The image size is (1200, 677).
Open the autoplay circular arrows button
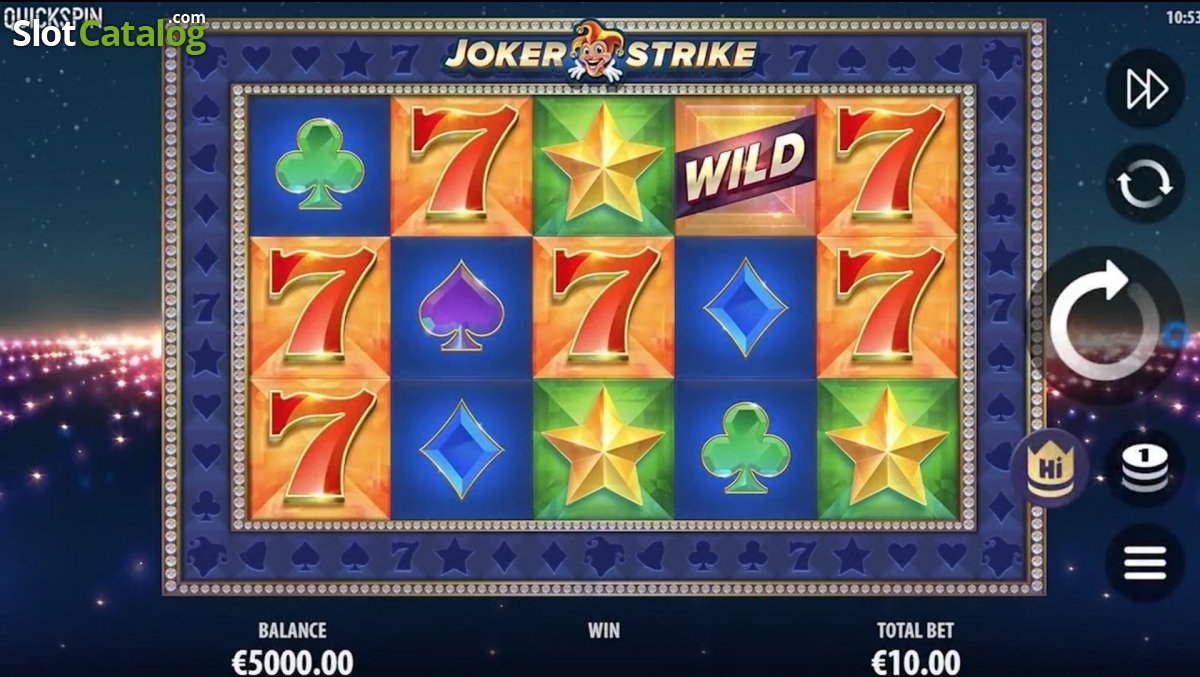[x=1145, y=184]
